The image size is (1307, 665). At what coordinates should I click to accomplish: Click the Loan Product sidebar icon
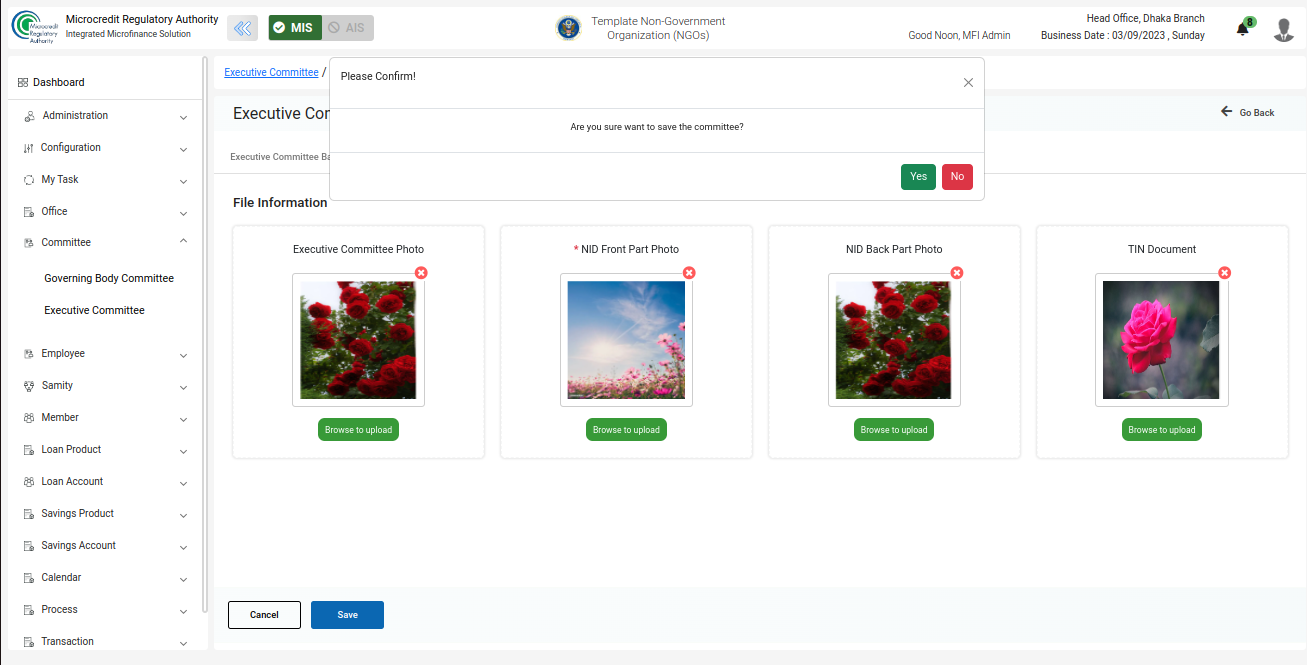29,450
